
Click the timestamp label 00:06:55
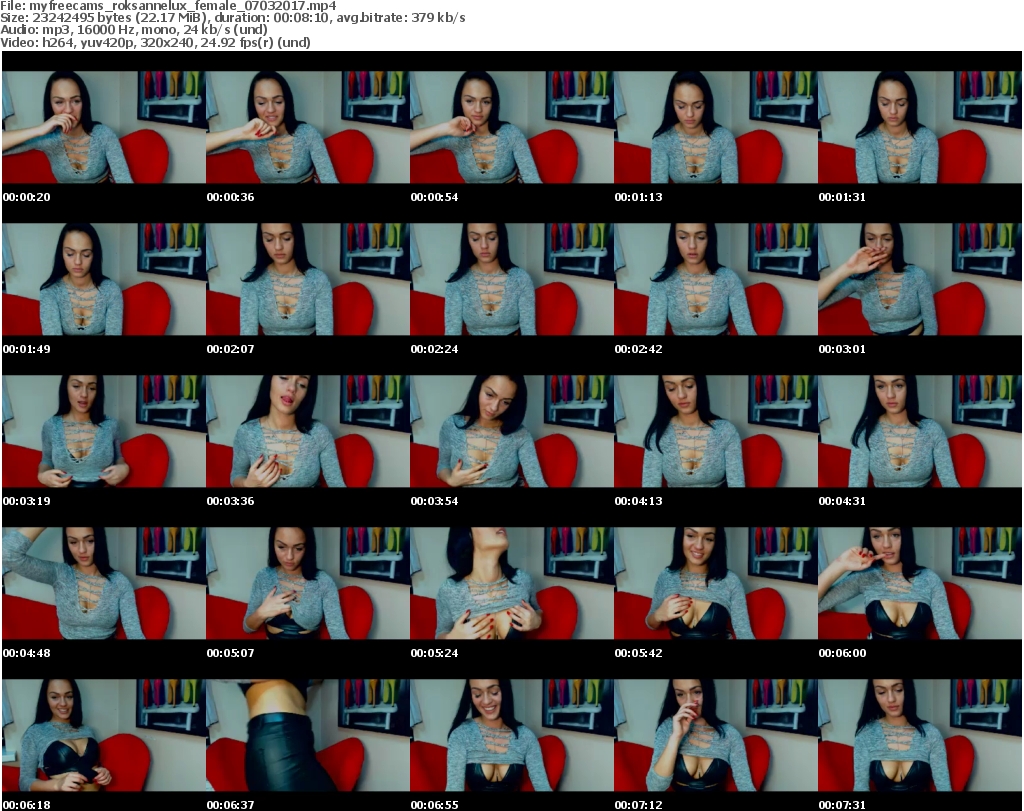pos(434,805)
